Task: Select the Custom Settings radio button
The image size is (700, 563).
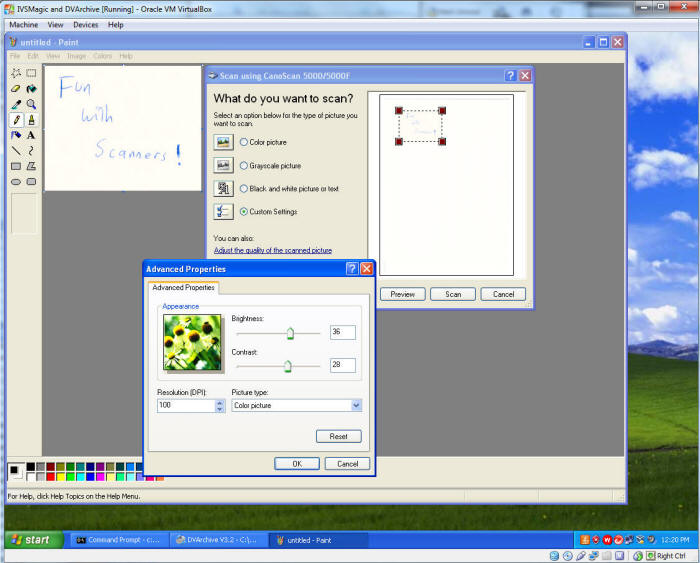Action: [x=244, y=212]
